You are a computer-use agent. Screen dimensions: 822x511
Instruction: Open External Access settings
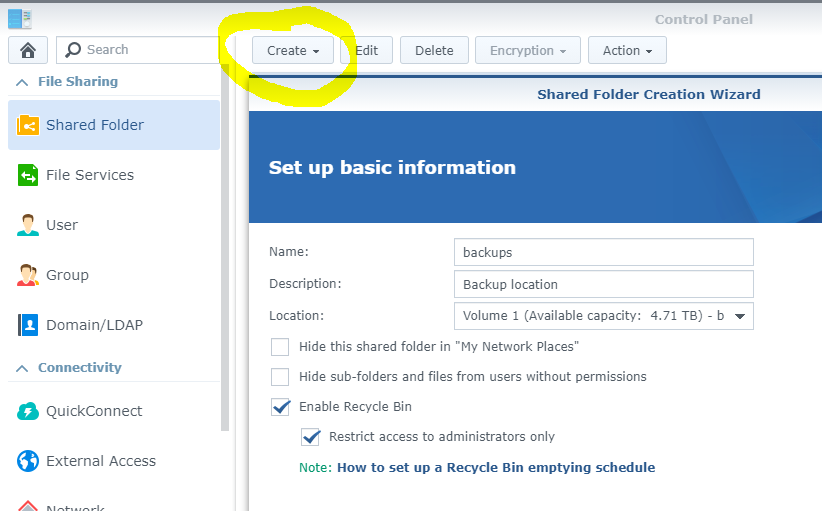(x=114, y=461)
